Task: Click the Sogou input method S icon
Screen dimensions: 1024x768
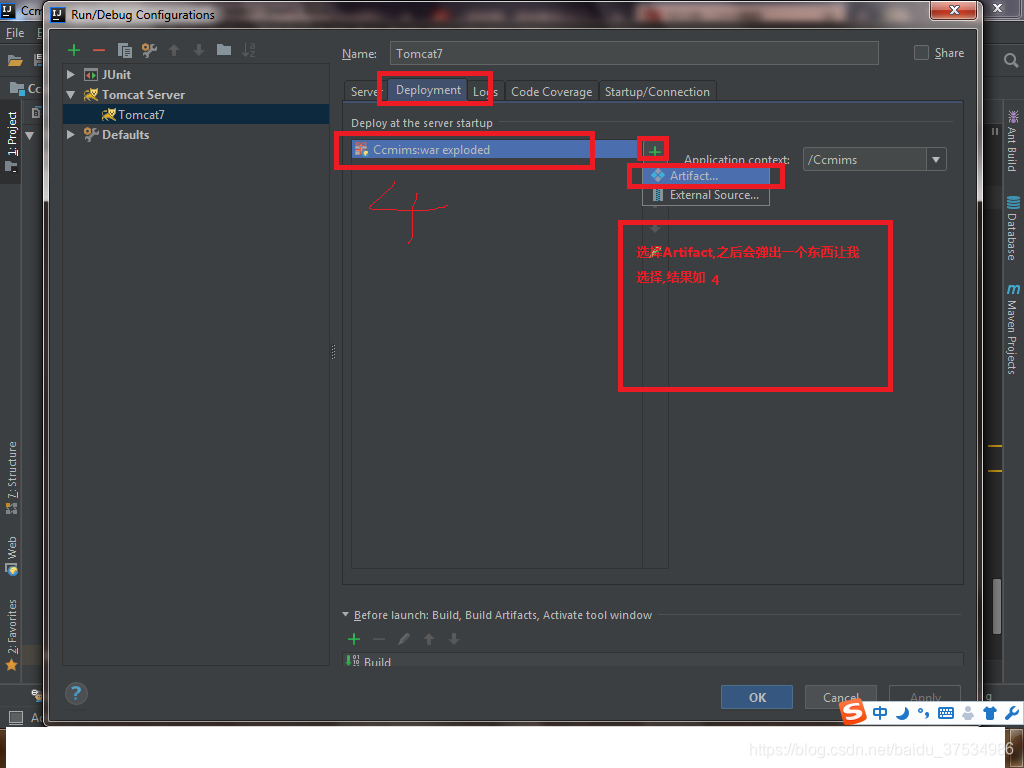Action: click(853, 712)
